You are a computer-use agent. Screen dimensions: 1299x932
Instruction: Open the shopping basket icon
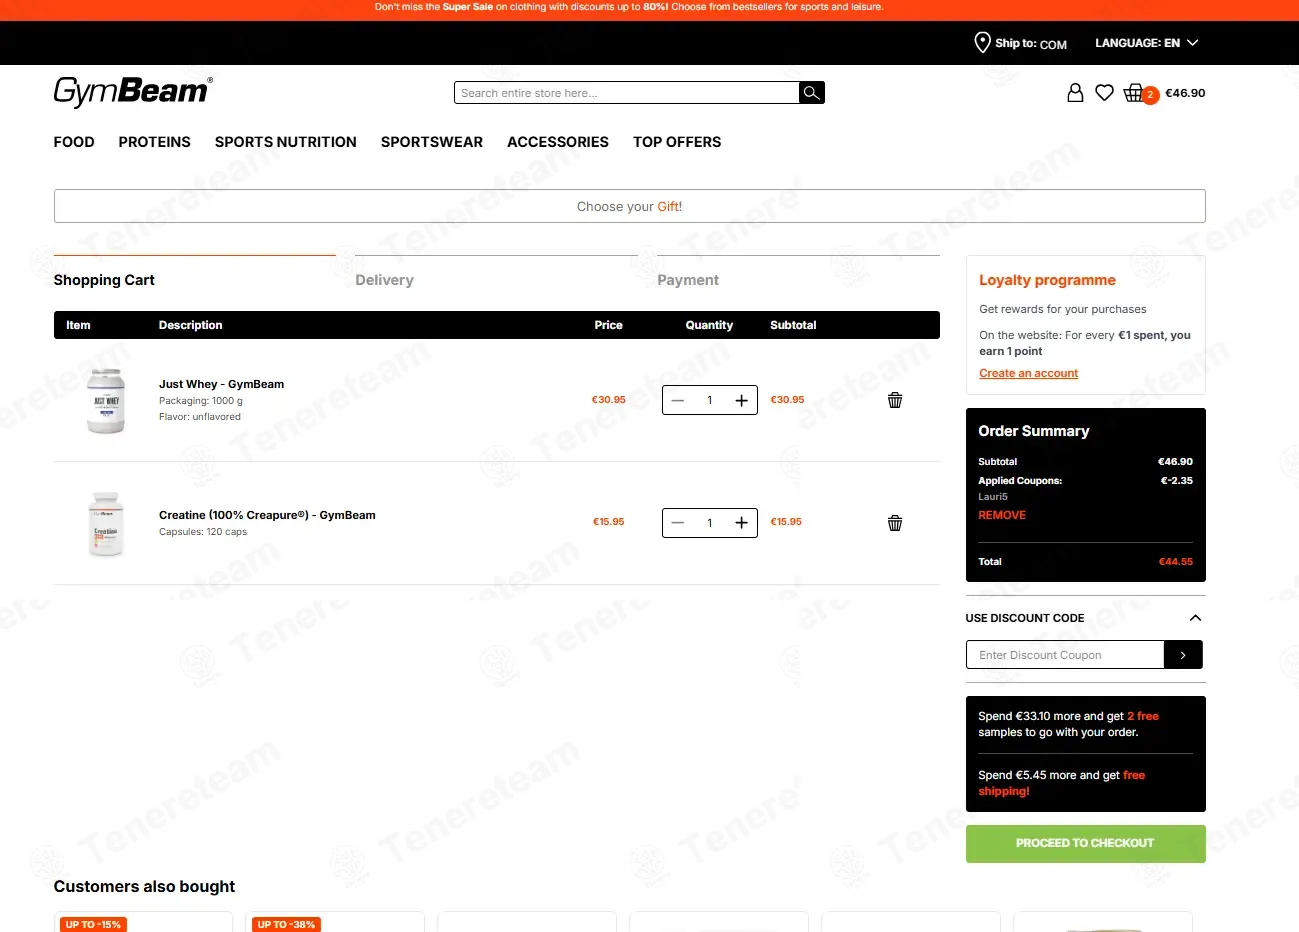click(1134, 93)
